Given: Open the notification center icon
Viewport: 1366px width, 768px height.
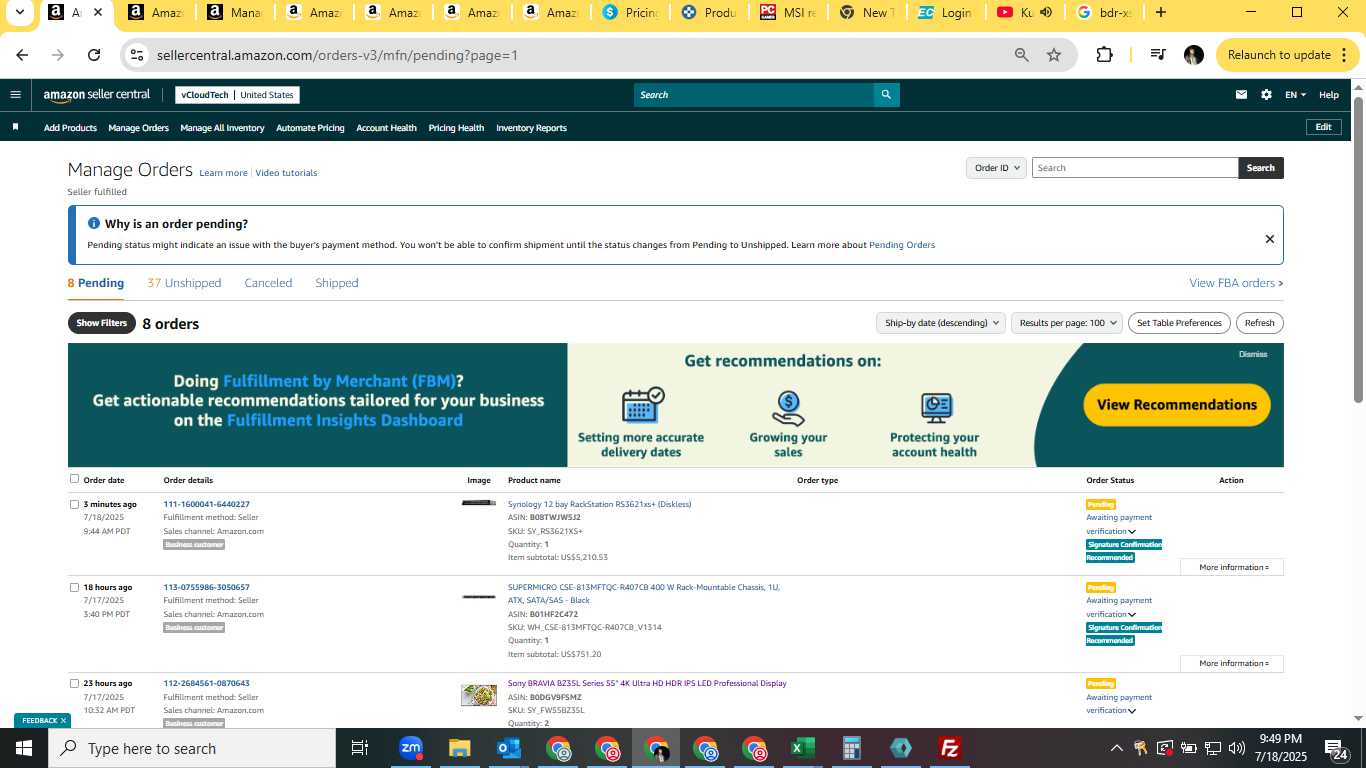Looking at the screenshot, I should pyautogui.click(x=1336, y=749).
